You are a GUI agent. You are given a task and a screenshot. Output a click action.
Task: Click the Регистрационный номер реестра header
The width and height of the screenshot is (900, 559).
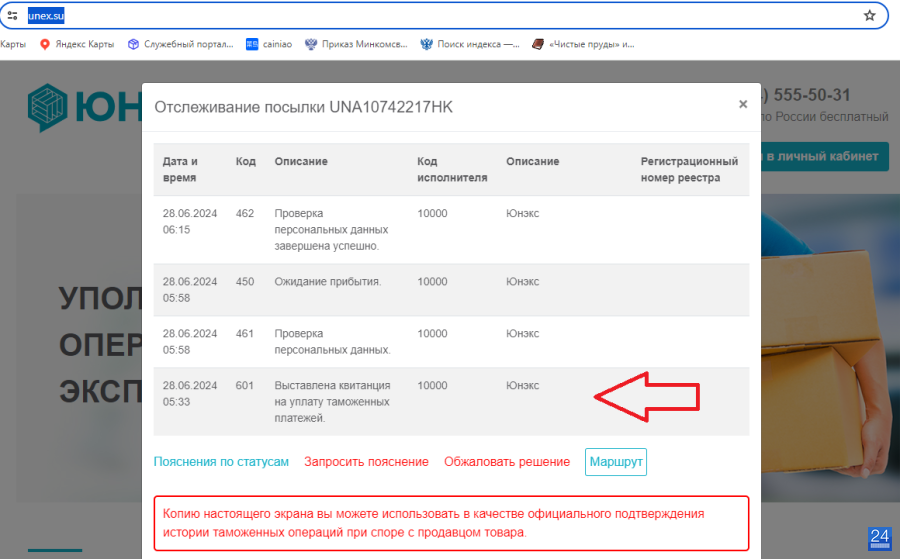(689, 169)
